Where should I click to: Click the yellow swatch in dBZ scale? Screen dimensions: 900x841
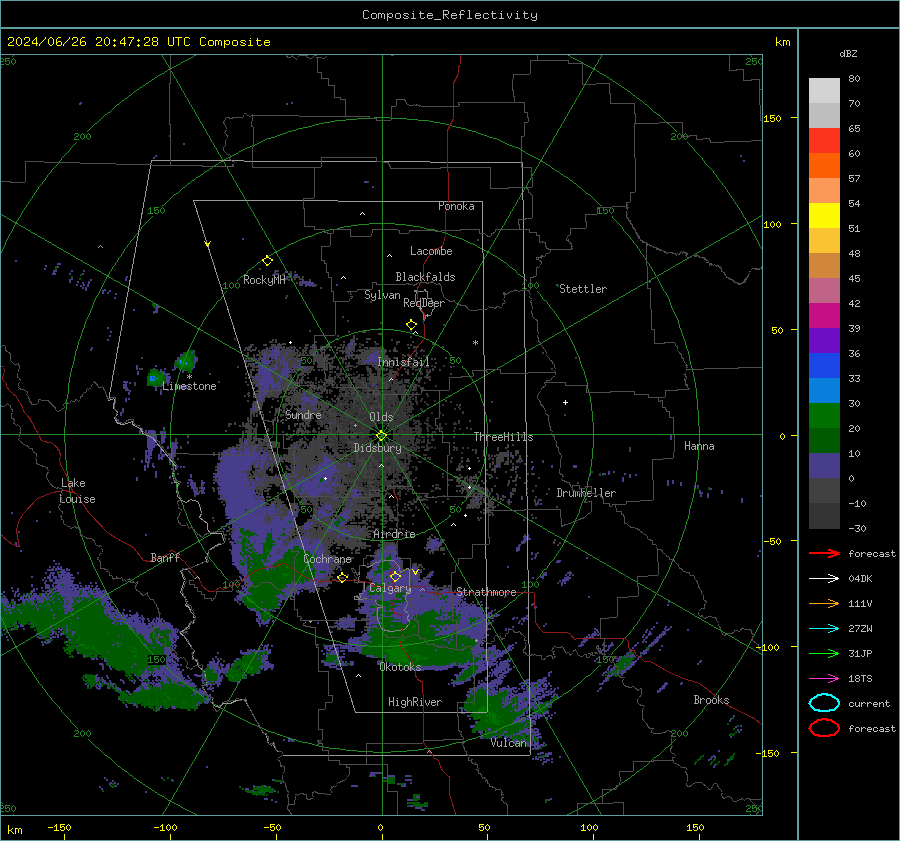(x=824, y=215)
